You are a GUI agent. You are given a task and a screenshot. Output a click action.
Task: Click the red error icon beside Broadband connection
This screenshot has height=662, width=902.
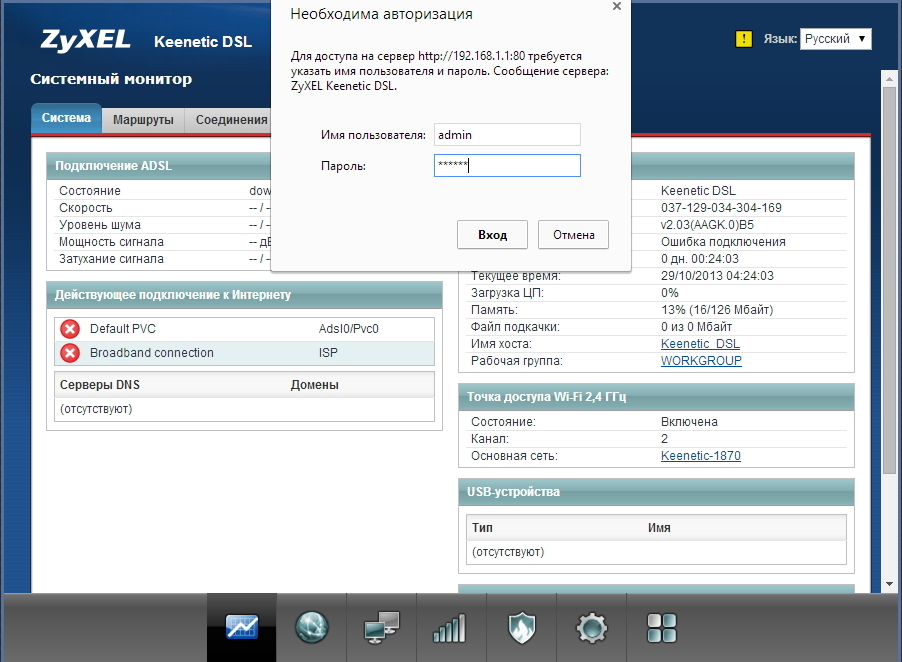point(70,353)
